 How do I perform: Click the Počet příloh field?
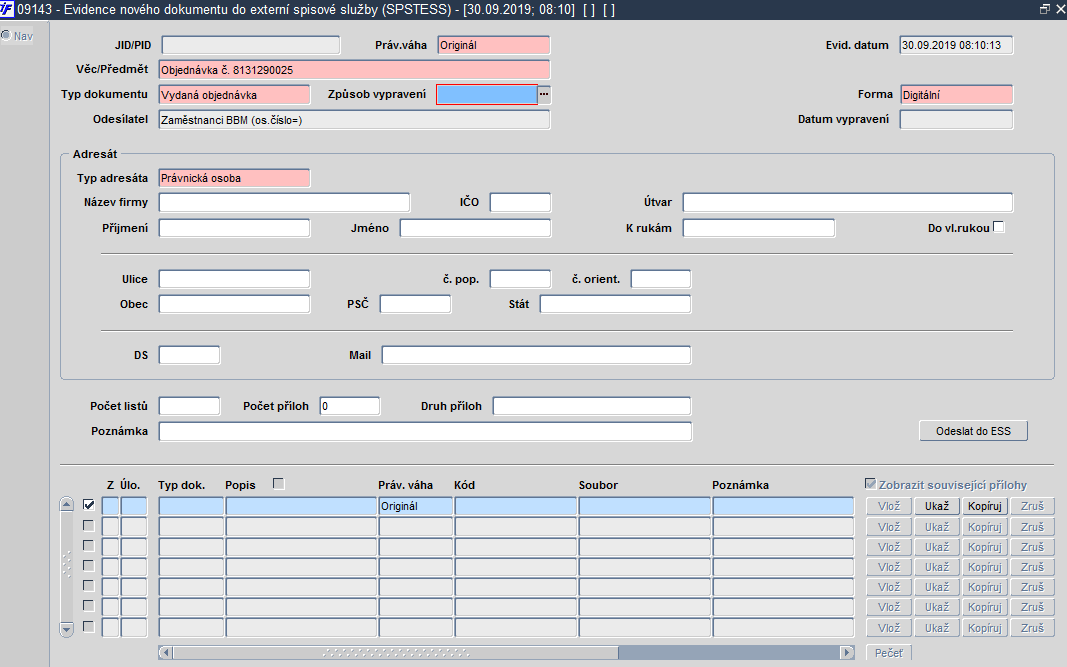[350, 406]
